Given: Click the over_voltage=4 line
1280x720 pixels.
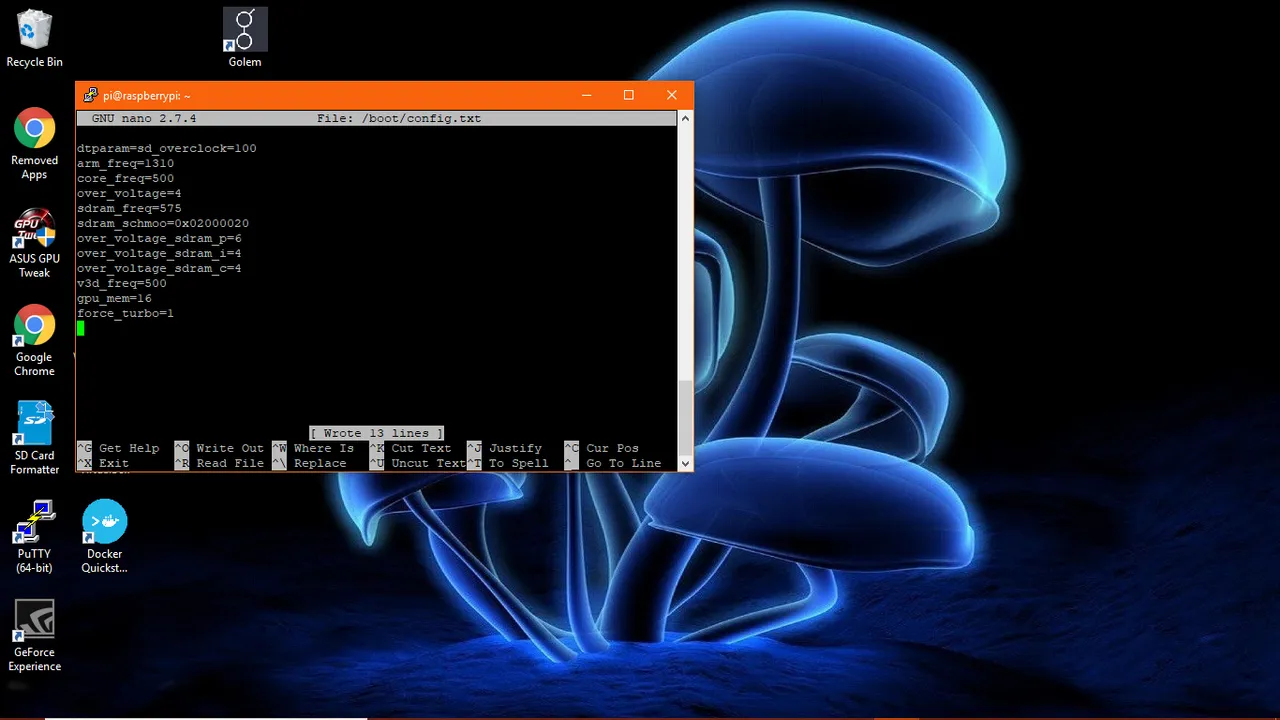Looking at the screenshot, I should pos(129,193).
